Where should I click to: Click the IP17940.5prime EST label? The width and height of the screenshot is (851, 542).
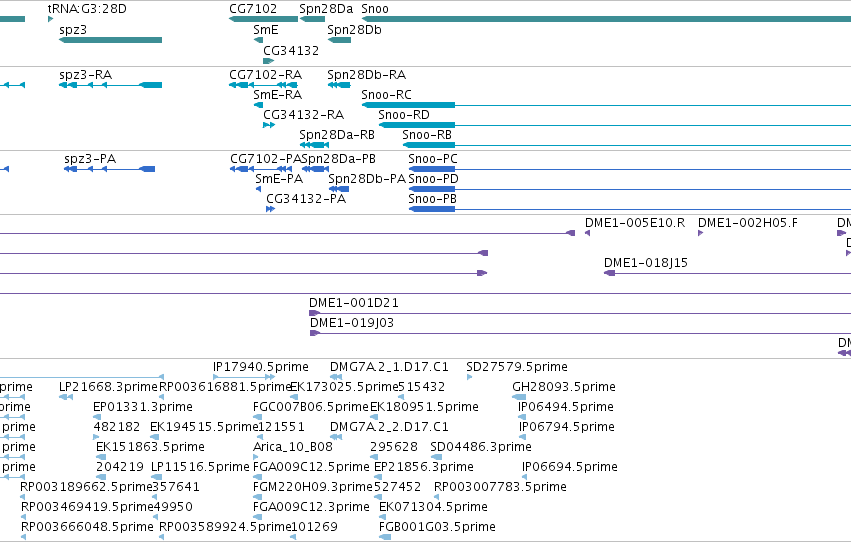coord(261,367)
